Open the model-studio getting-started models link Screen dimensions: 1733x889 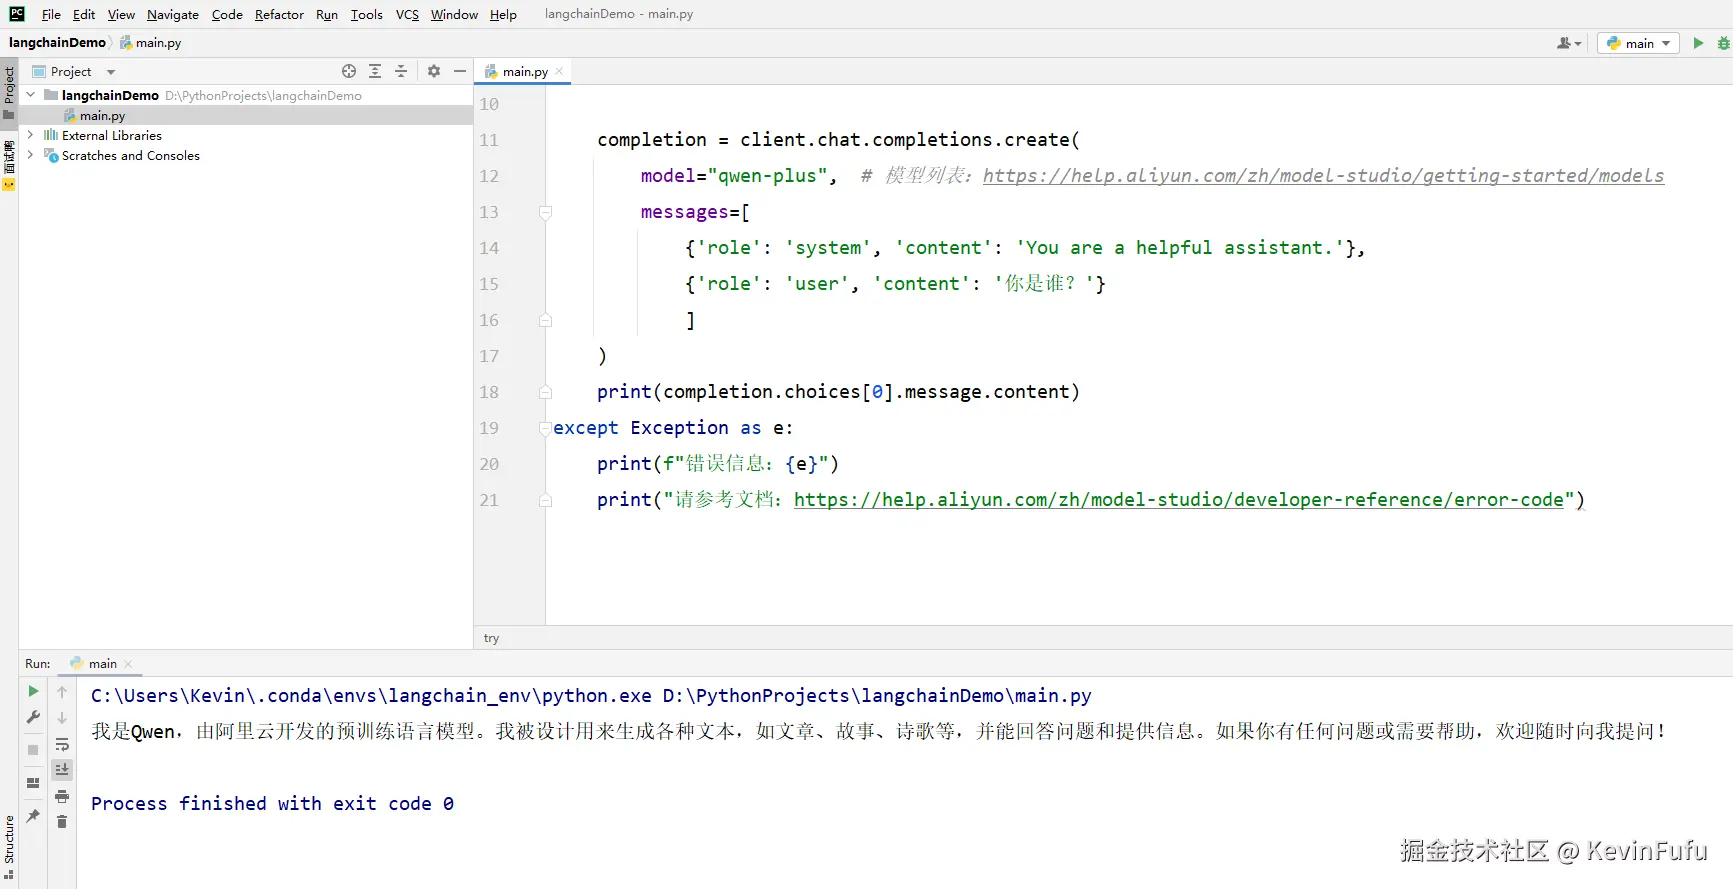1323,176
